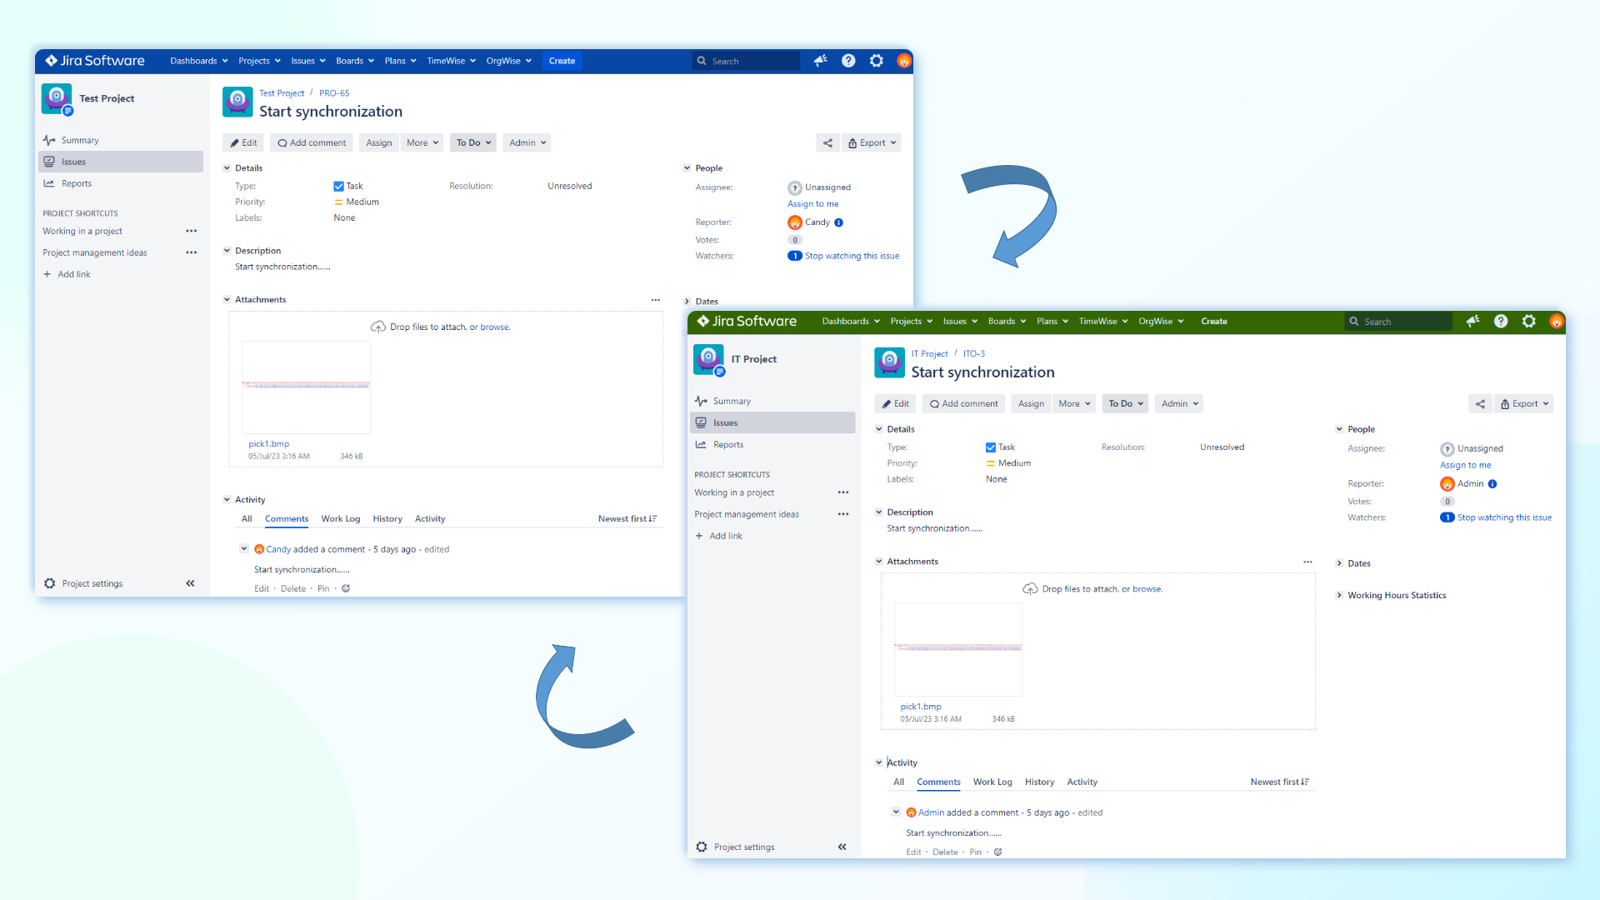Open Dashboards menu in Test Project window
This screenshot has width=1600, height=900.
(x=198, y=61)
